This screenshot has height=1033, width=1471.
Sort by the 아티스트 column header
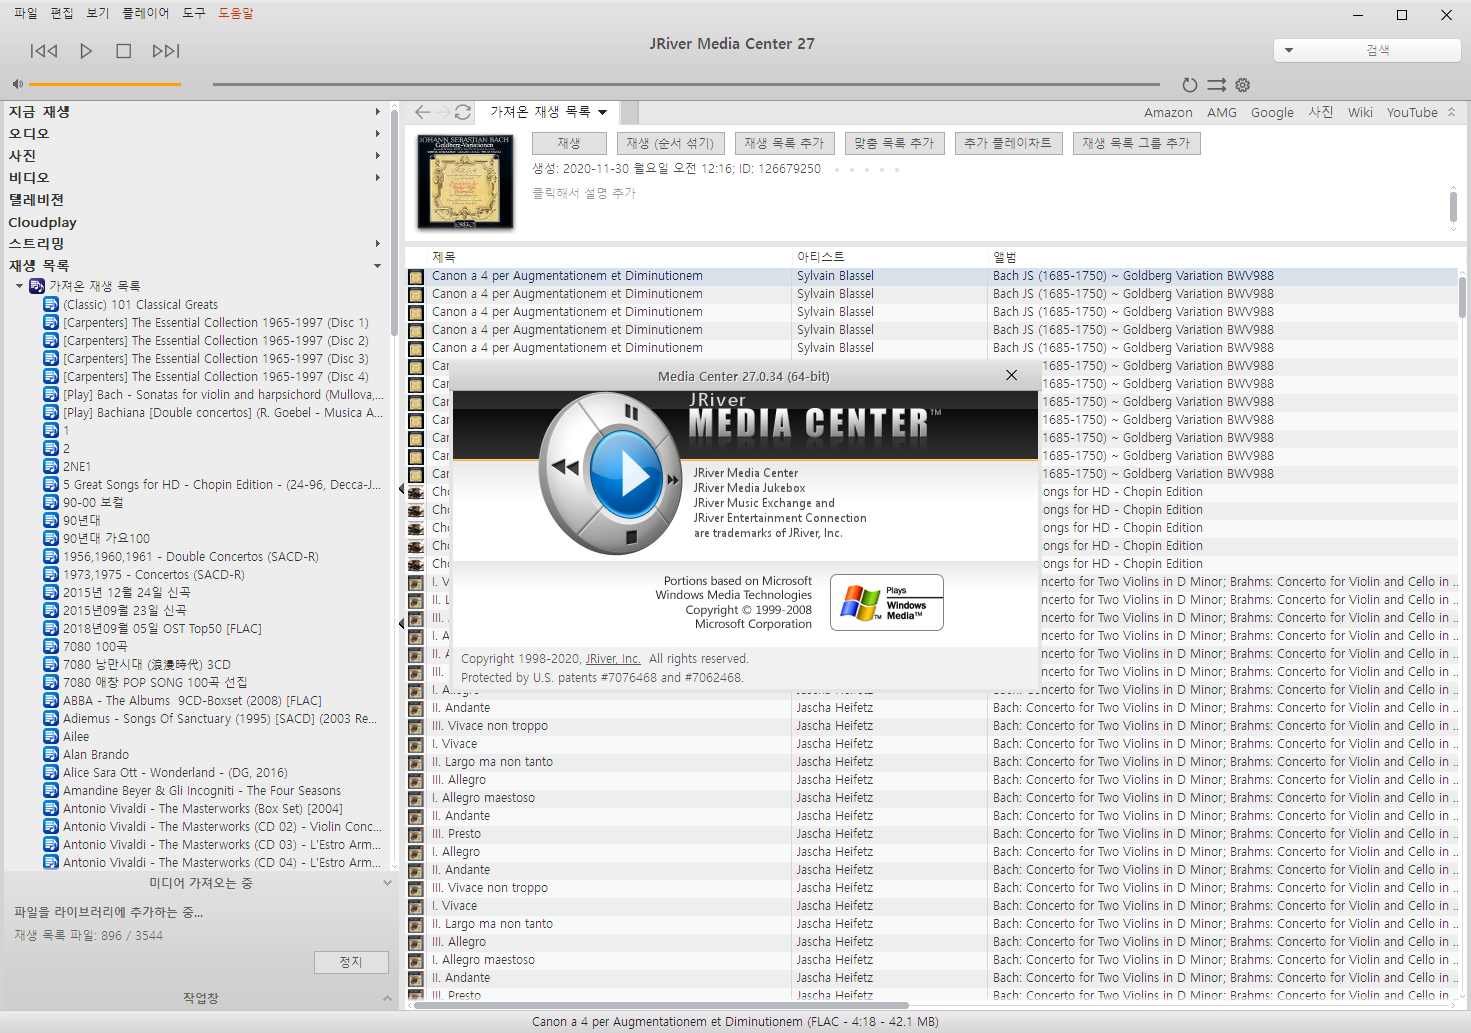[x=821, y=257]
